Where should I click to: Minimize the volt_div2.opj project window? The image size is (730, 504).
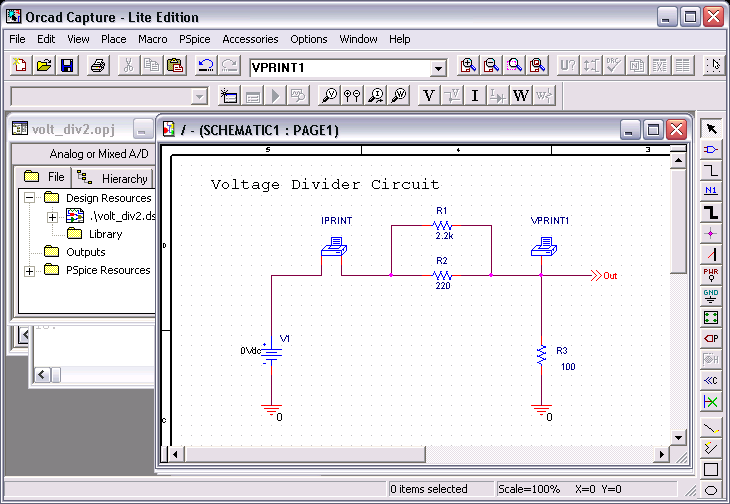(143, 129)
